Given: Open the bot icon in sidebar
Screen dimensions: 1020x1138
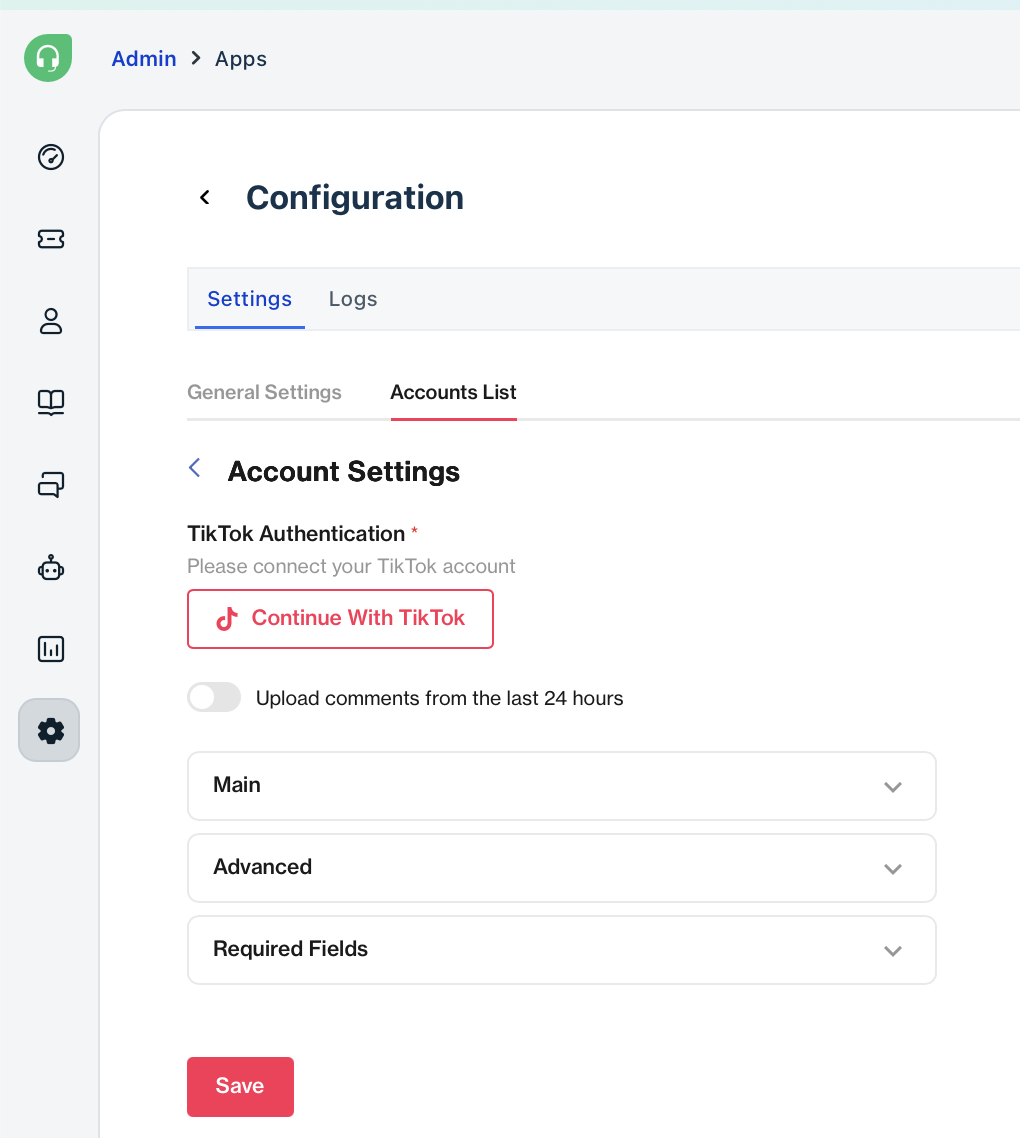Looking at the screenshot, I should click(51, 567).
